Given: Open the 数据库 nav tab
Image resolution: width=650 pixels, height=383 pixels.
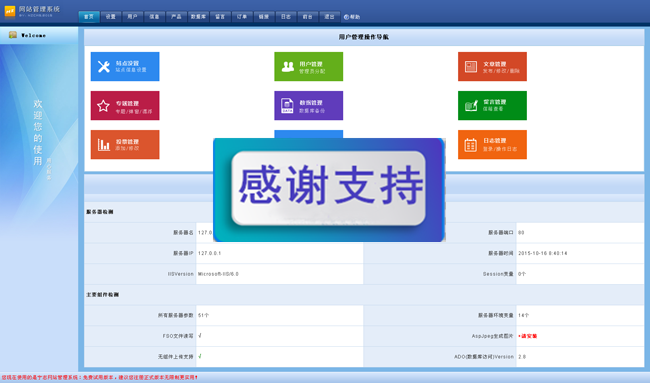Looking at the screenshot, I should [x=198, y=17].
